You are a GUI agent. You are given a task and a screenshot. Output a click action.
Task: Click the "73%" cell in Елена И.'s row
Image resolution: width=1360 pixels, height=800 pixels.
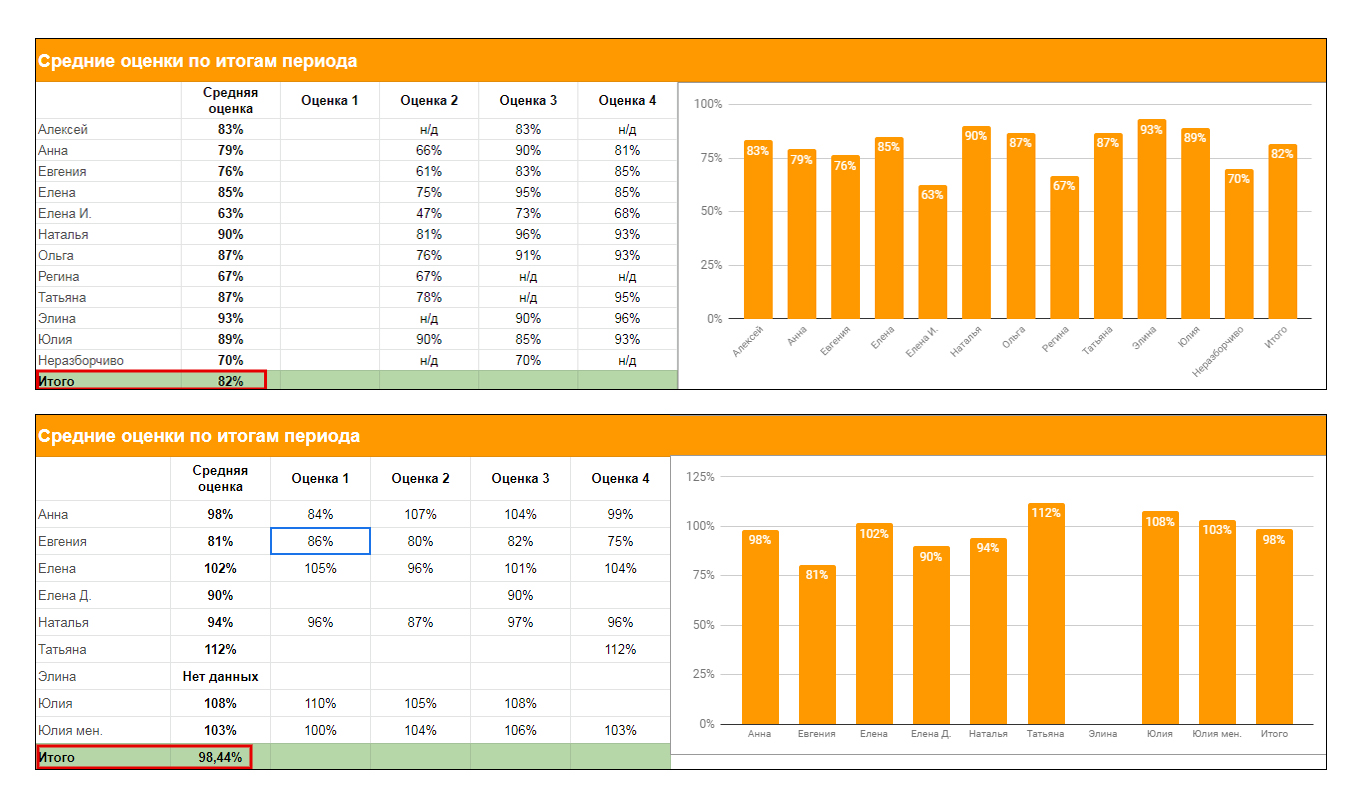click(x=528, y=213)
